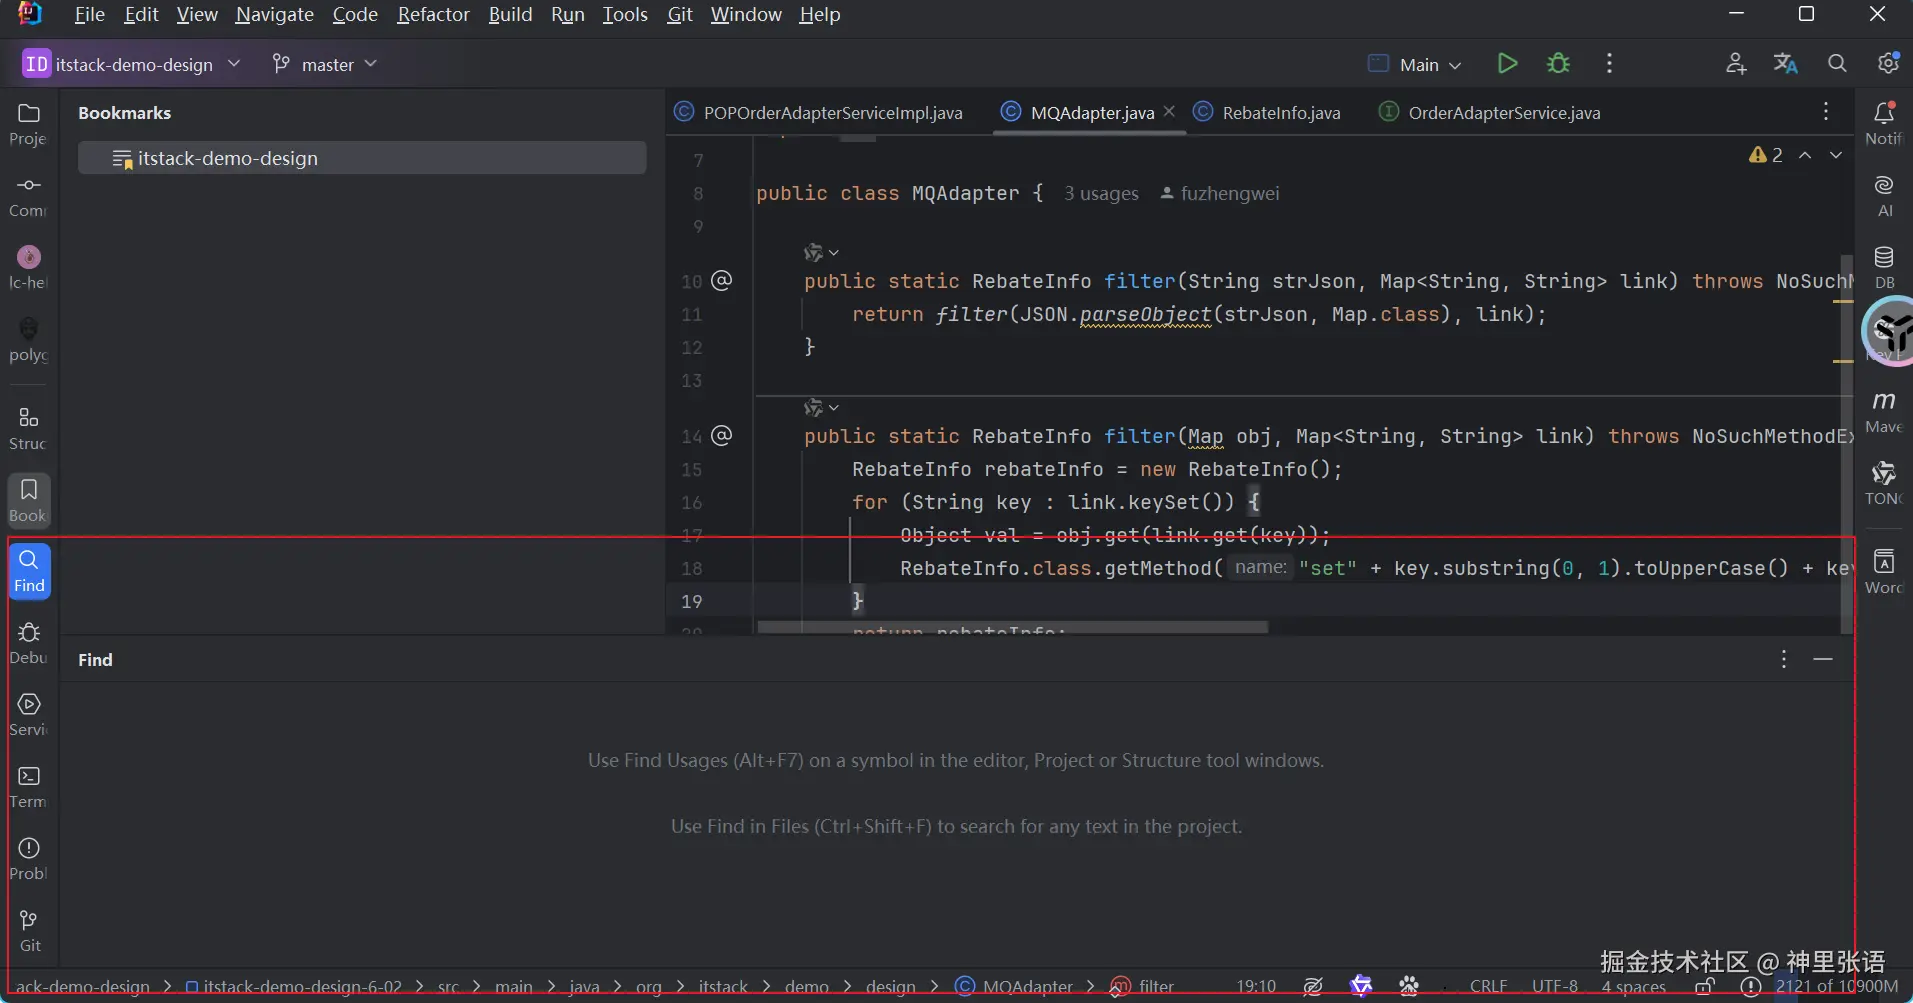Click the purple plugin icon in status bar
1913x1003 pixels.
click(x=1361, y=987)
